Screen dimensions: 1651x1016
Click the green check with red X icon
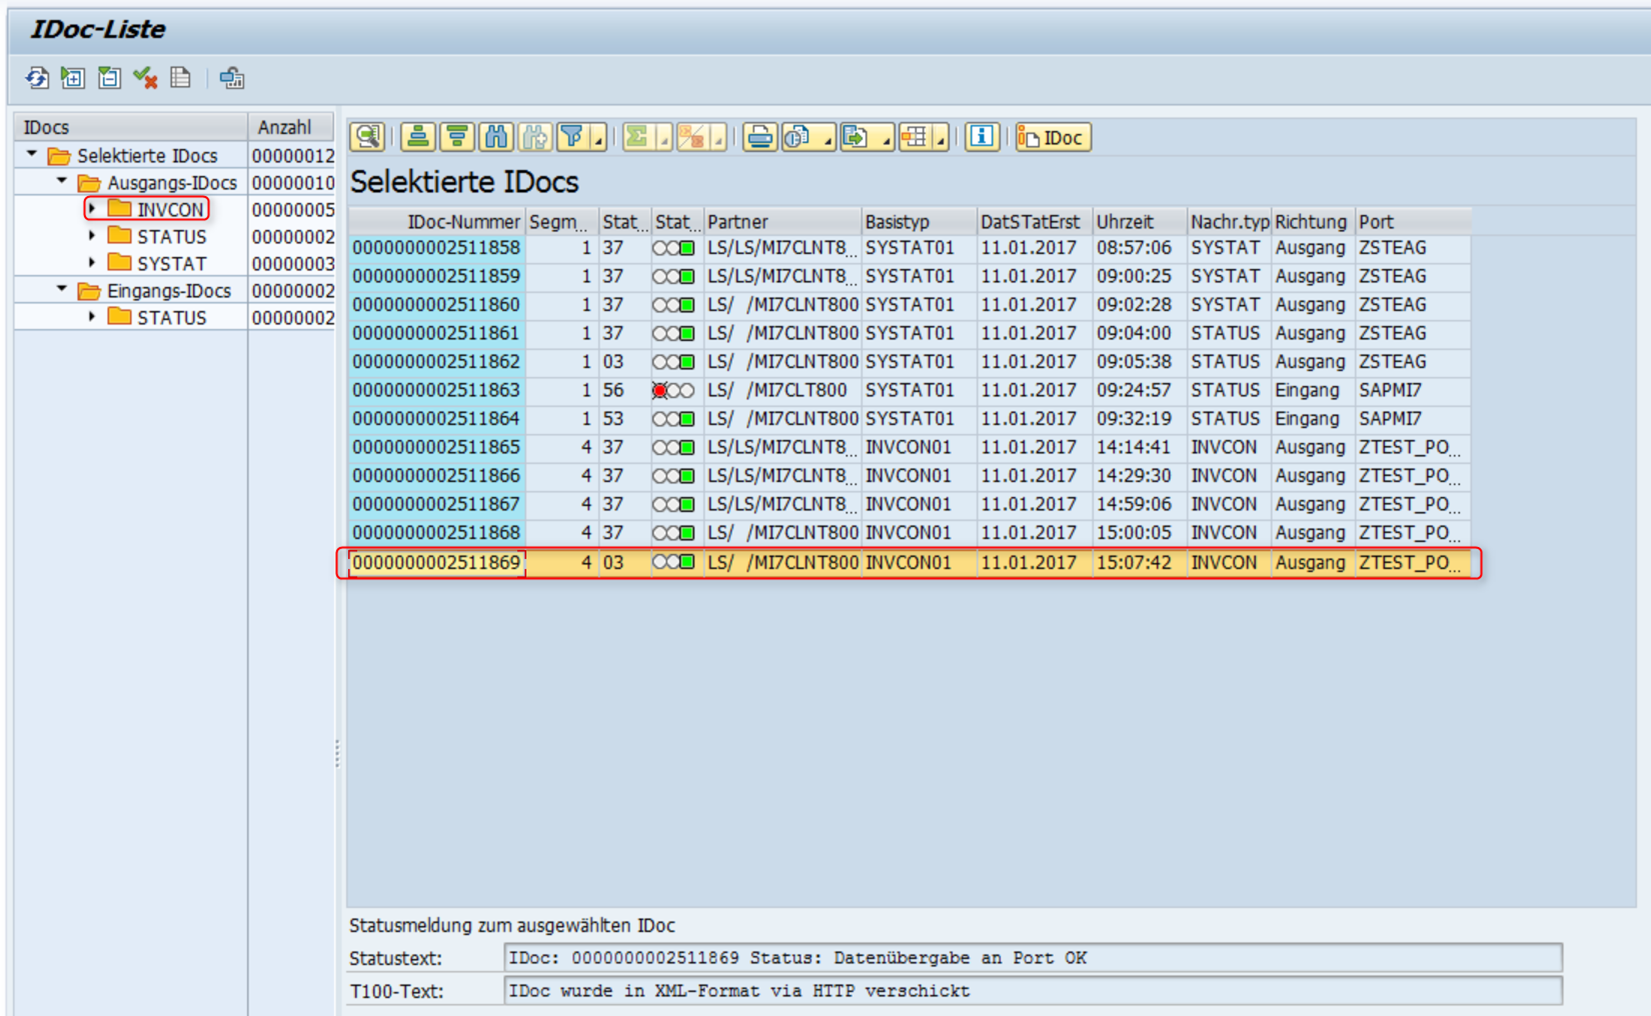click(x=145, y=78)
